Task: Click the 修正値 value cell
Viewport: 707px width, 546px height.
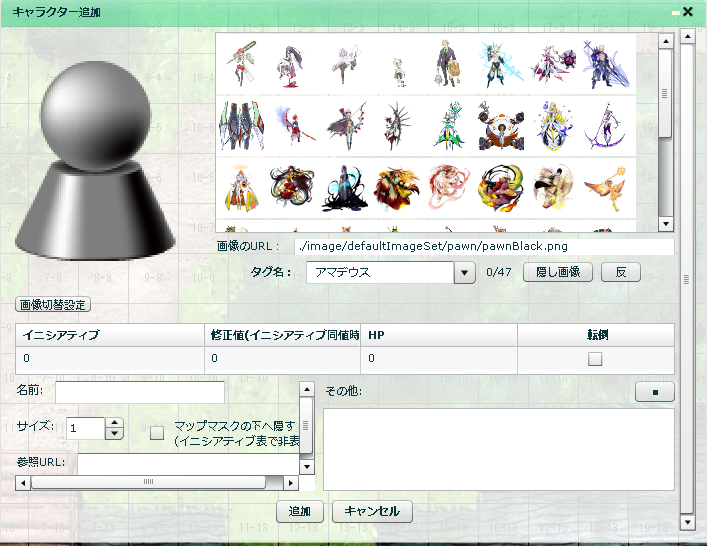Action: click(282, 358)
